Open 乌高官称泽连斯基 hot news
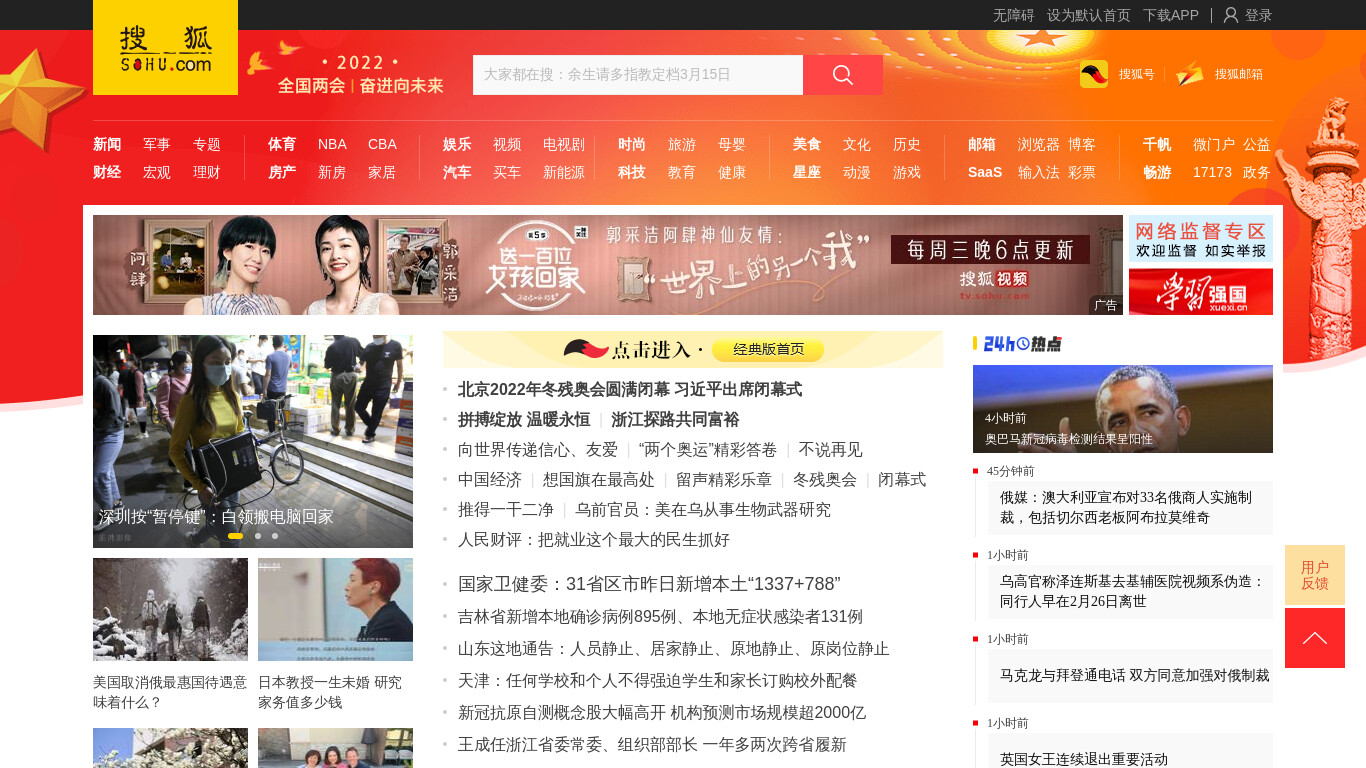 pos(1133,591)
